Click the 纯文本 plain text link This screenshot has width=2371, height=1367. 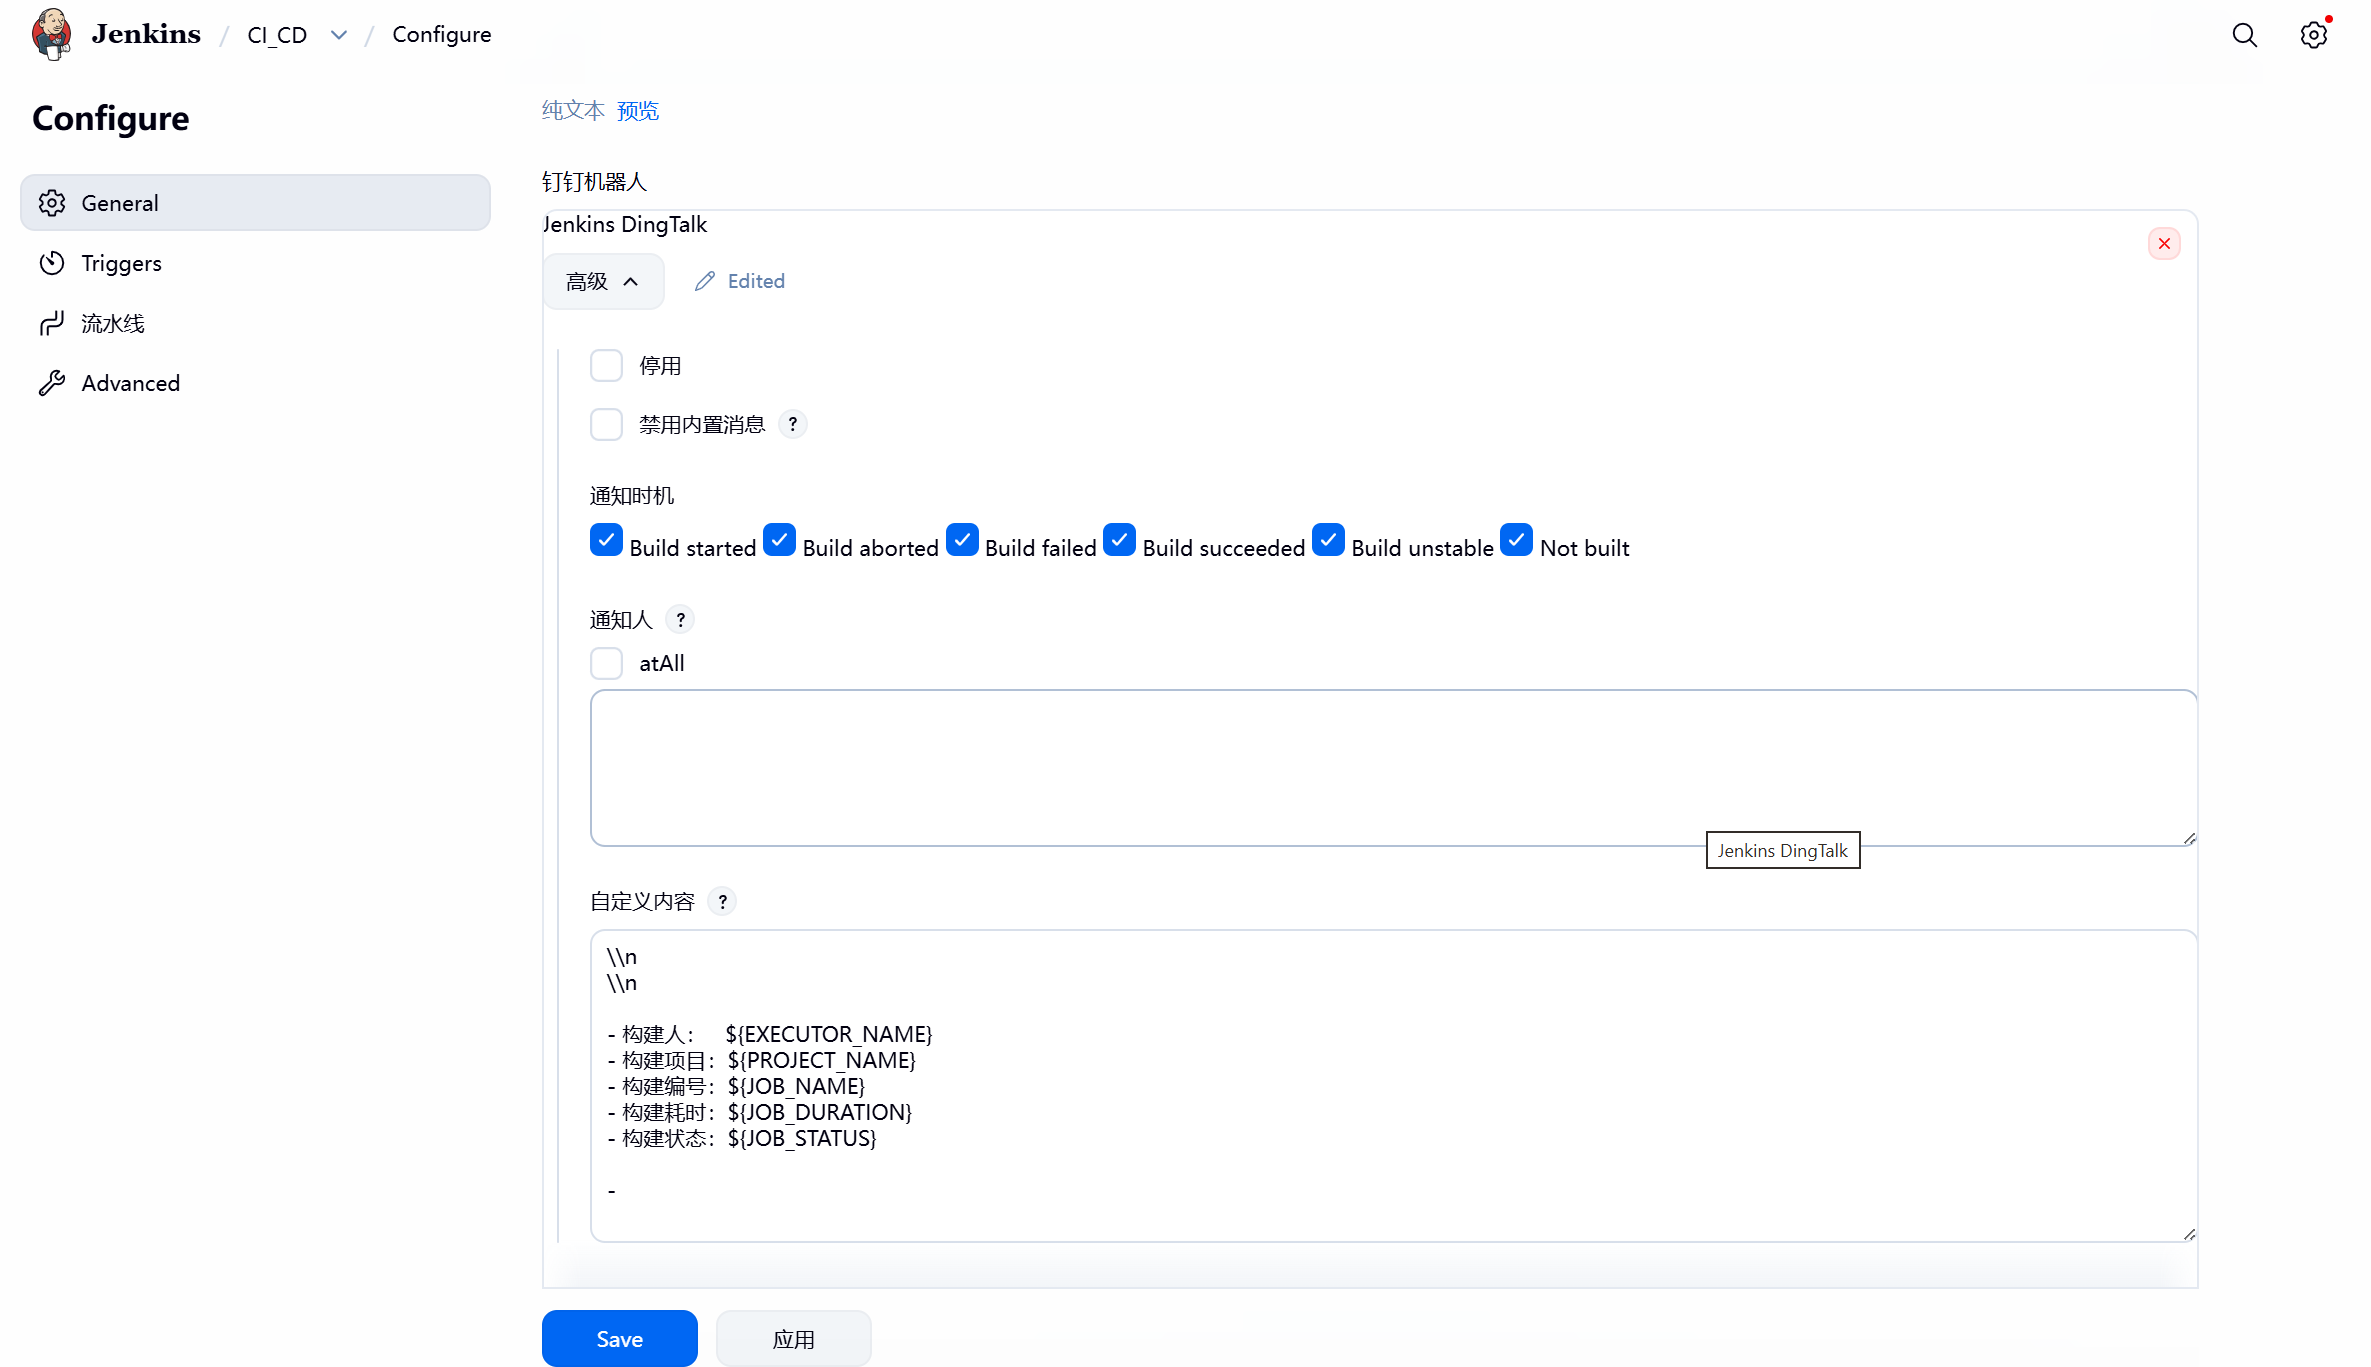tap(573, 110)
